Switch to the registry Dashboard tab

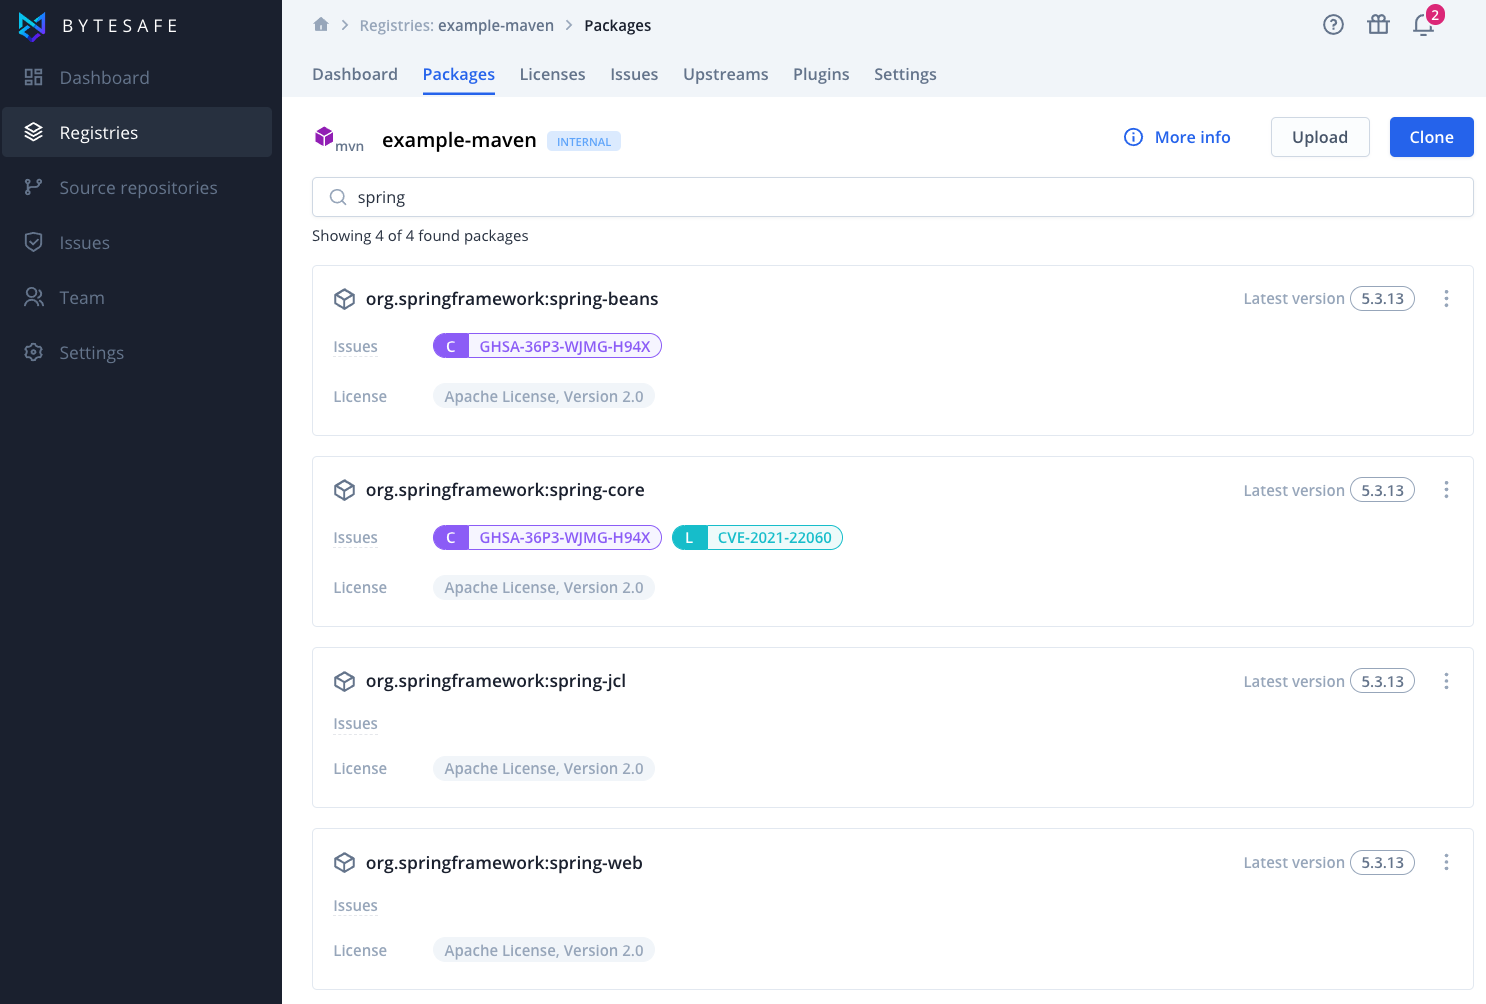pyautogui.click(x=355, y=74)
